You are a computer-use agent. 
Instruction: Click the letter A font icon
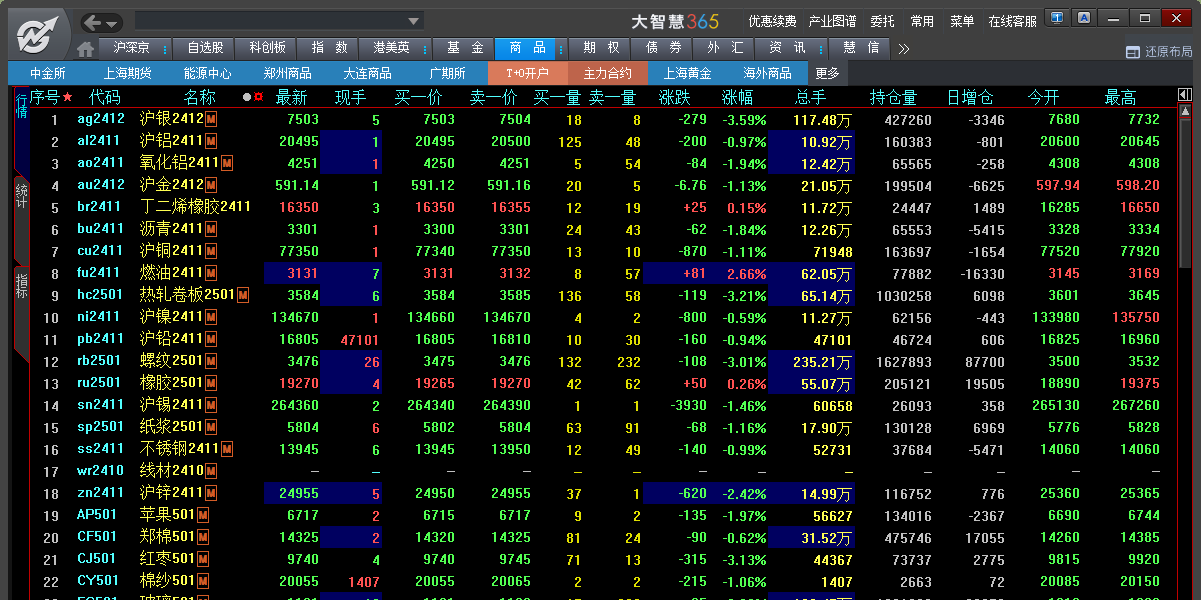tap(1085, 18)
